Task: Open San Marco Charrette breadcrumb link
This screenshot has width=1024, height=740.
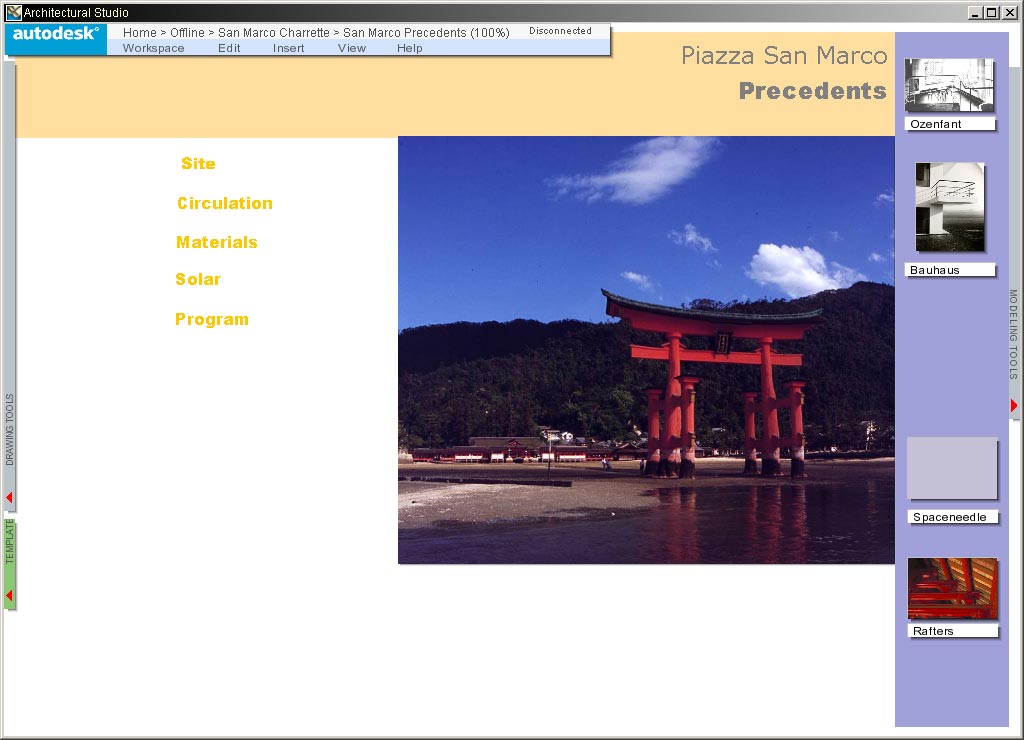Action: (x=274, y=33)
